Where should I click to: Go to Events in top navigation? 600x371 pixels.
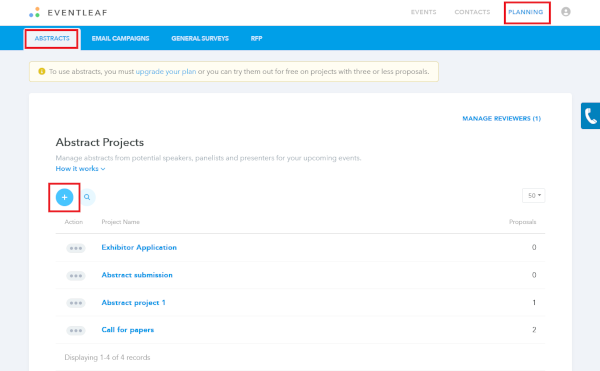pos(423,12)
